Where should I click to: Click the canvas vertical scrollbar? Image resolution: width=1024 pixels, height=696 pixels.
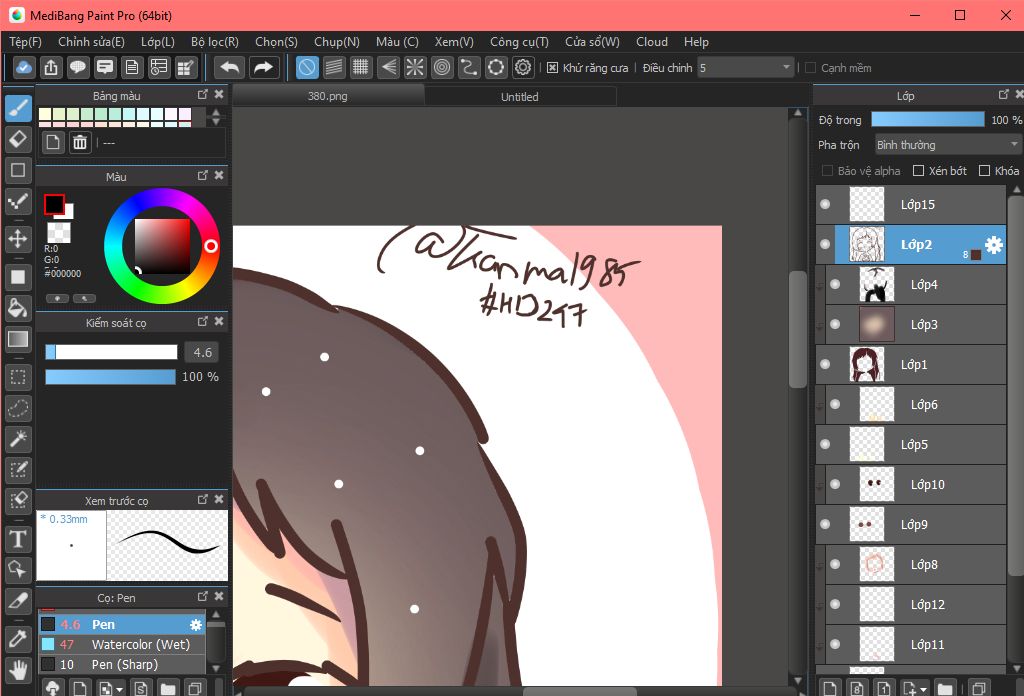click(797, 330)
